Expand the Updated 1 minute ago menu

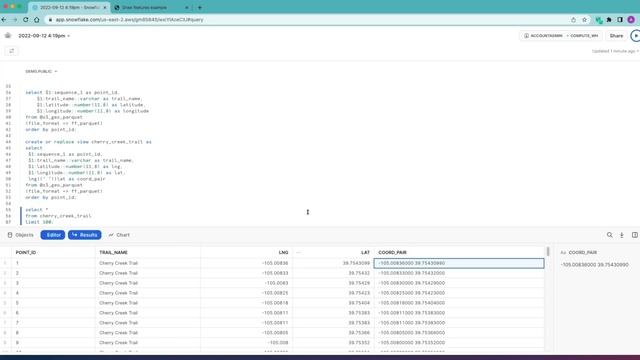point(615,51)
